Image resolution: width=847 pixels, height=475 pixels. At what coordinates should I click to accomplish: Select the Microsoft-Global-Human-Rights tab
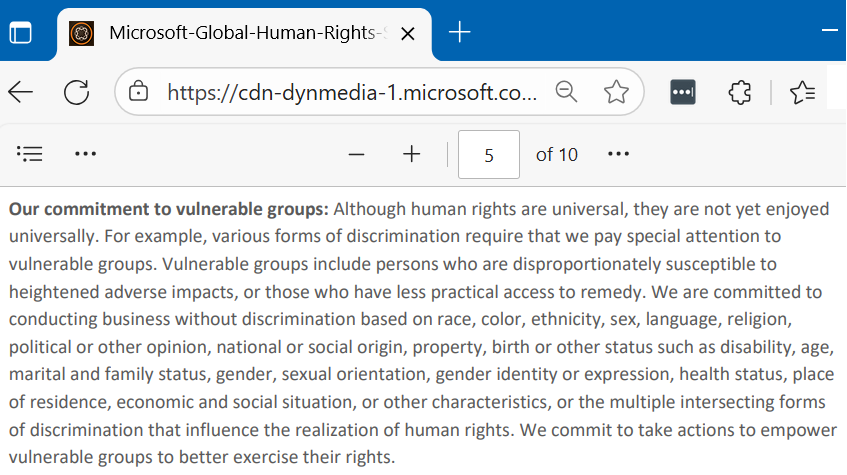pyautogui.click(x=244, y=34)
